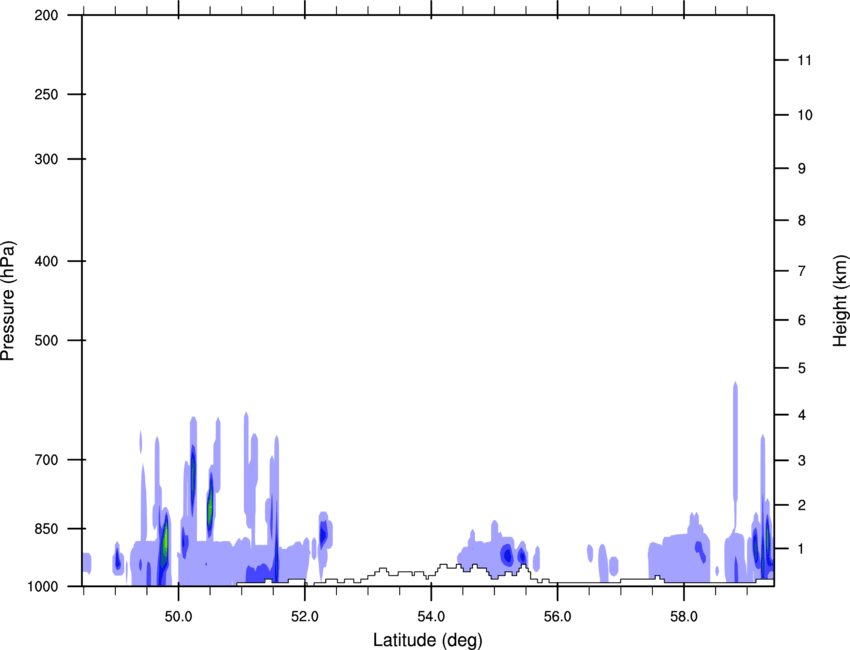Click the 52.0 latitude tick label
Viewport: 850px width, 650px height.
click(305, 617)
